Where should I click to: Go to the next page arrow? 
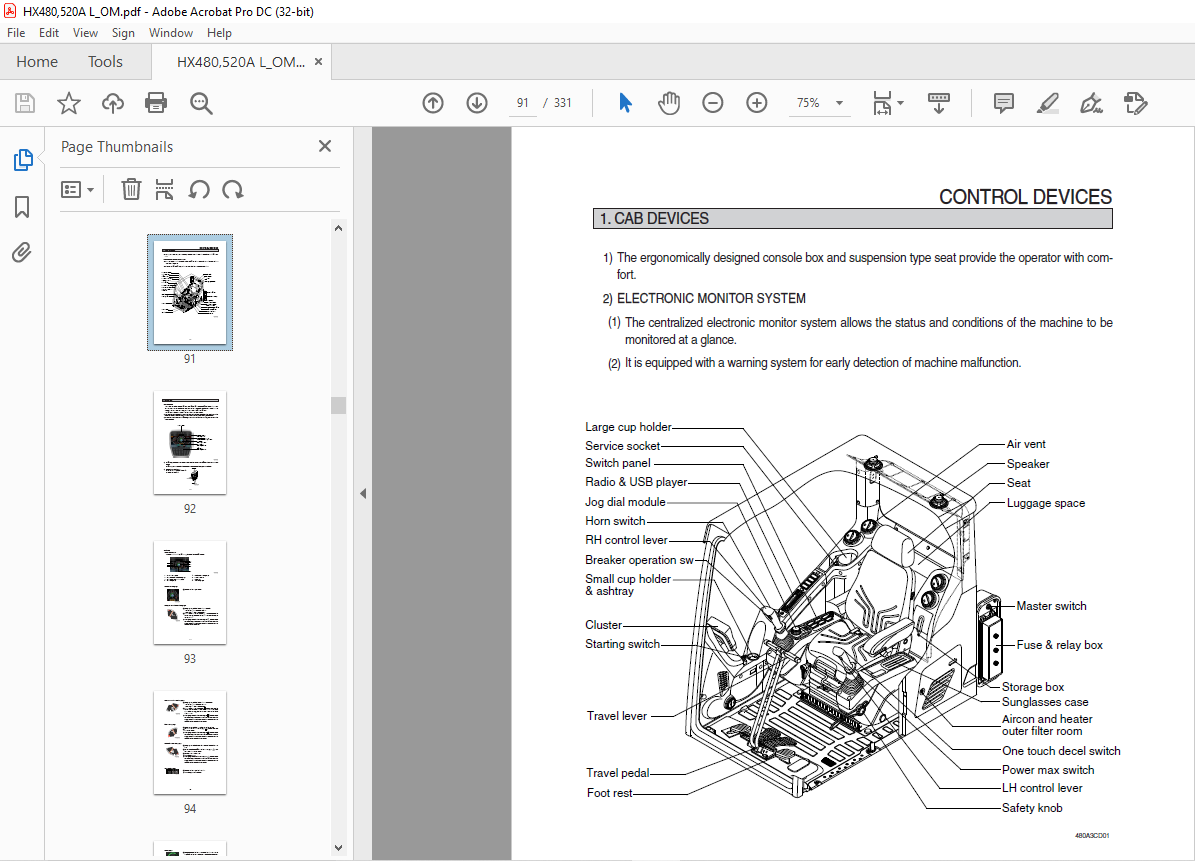click(477, 103)
